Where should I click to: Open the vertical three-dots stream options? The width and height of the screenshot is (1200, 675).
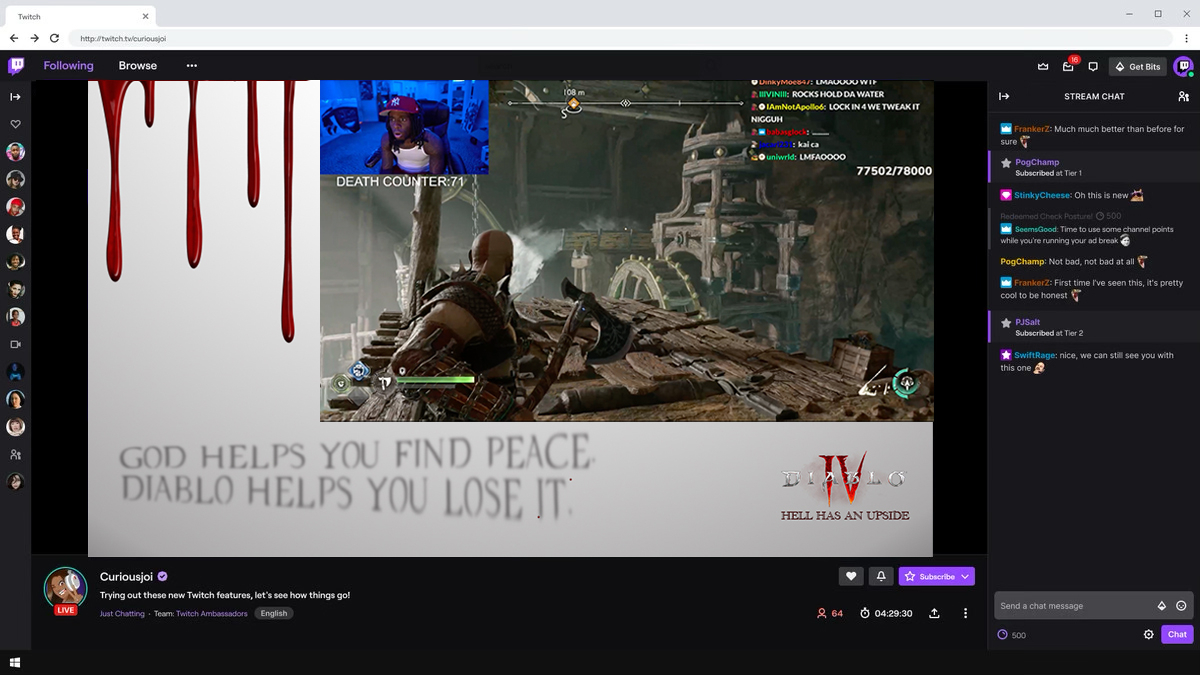pyautogui.click(x=965, y=613)
